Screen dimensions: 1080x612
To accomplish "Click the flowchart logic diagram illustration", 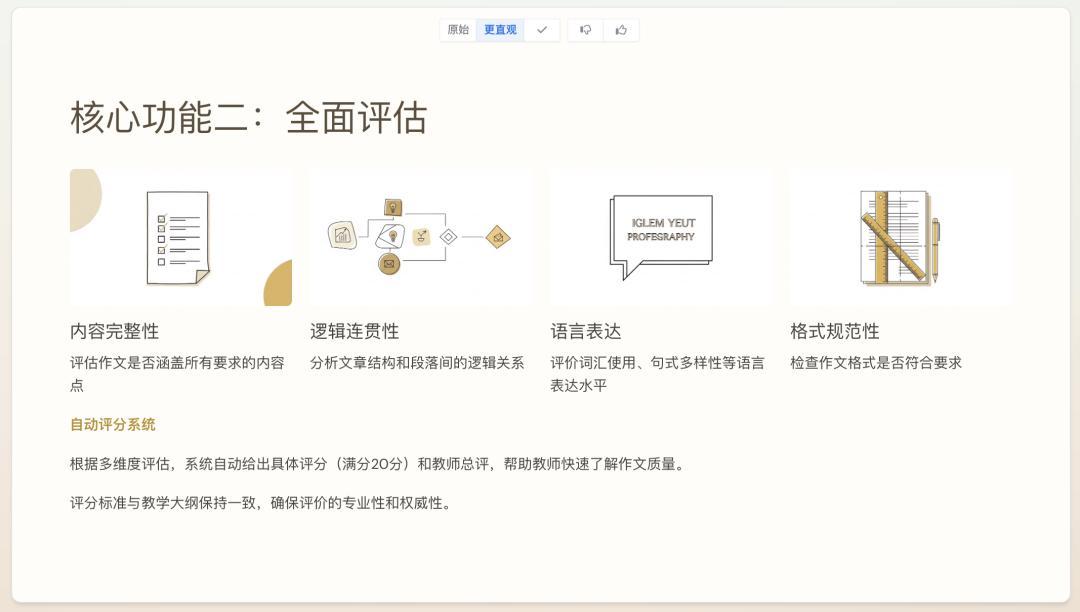I will pyautogui.click(x=420, y=237).
